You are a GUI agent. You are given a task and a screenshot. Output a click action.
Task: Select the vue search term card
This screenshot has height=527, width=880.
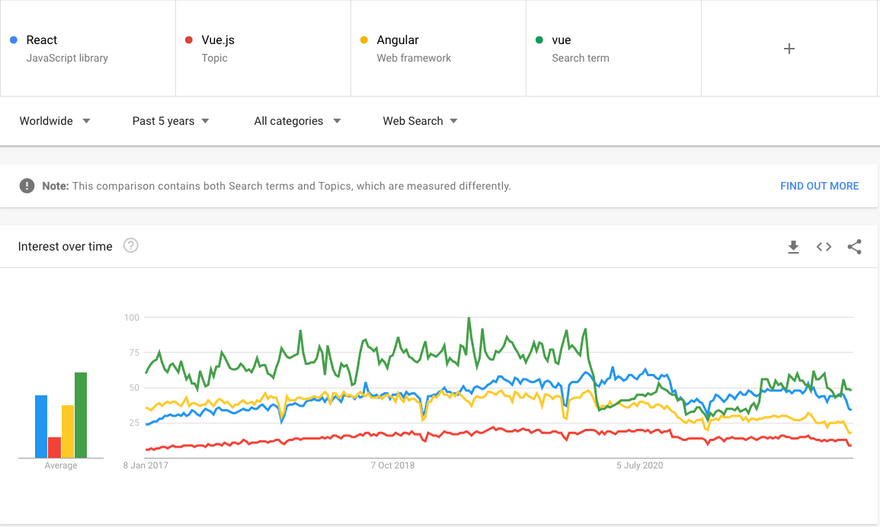tap(613, 49)
